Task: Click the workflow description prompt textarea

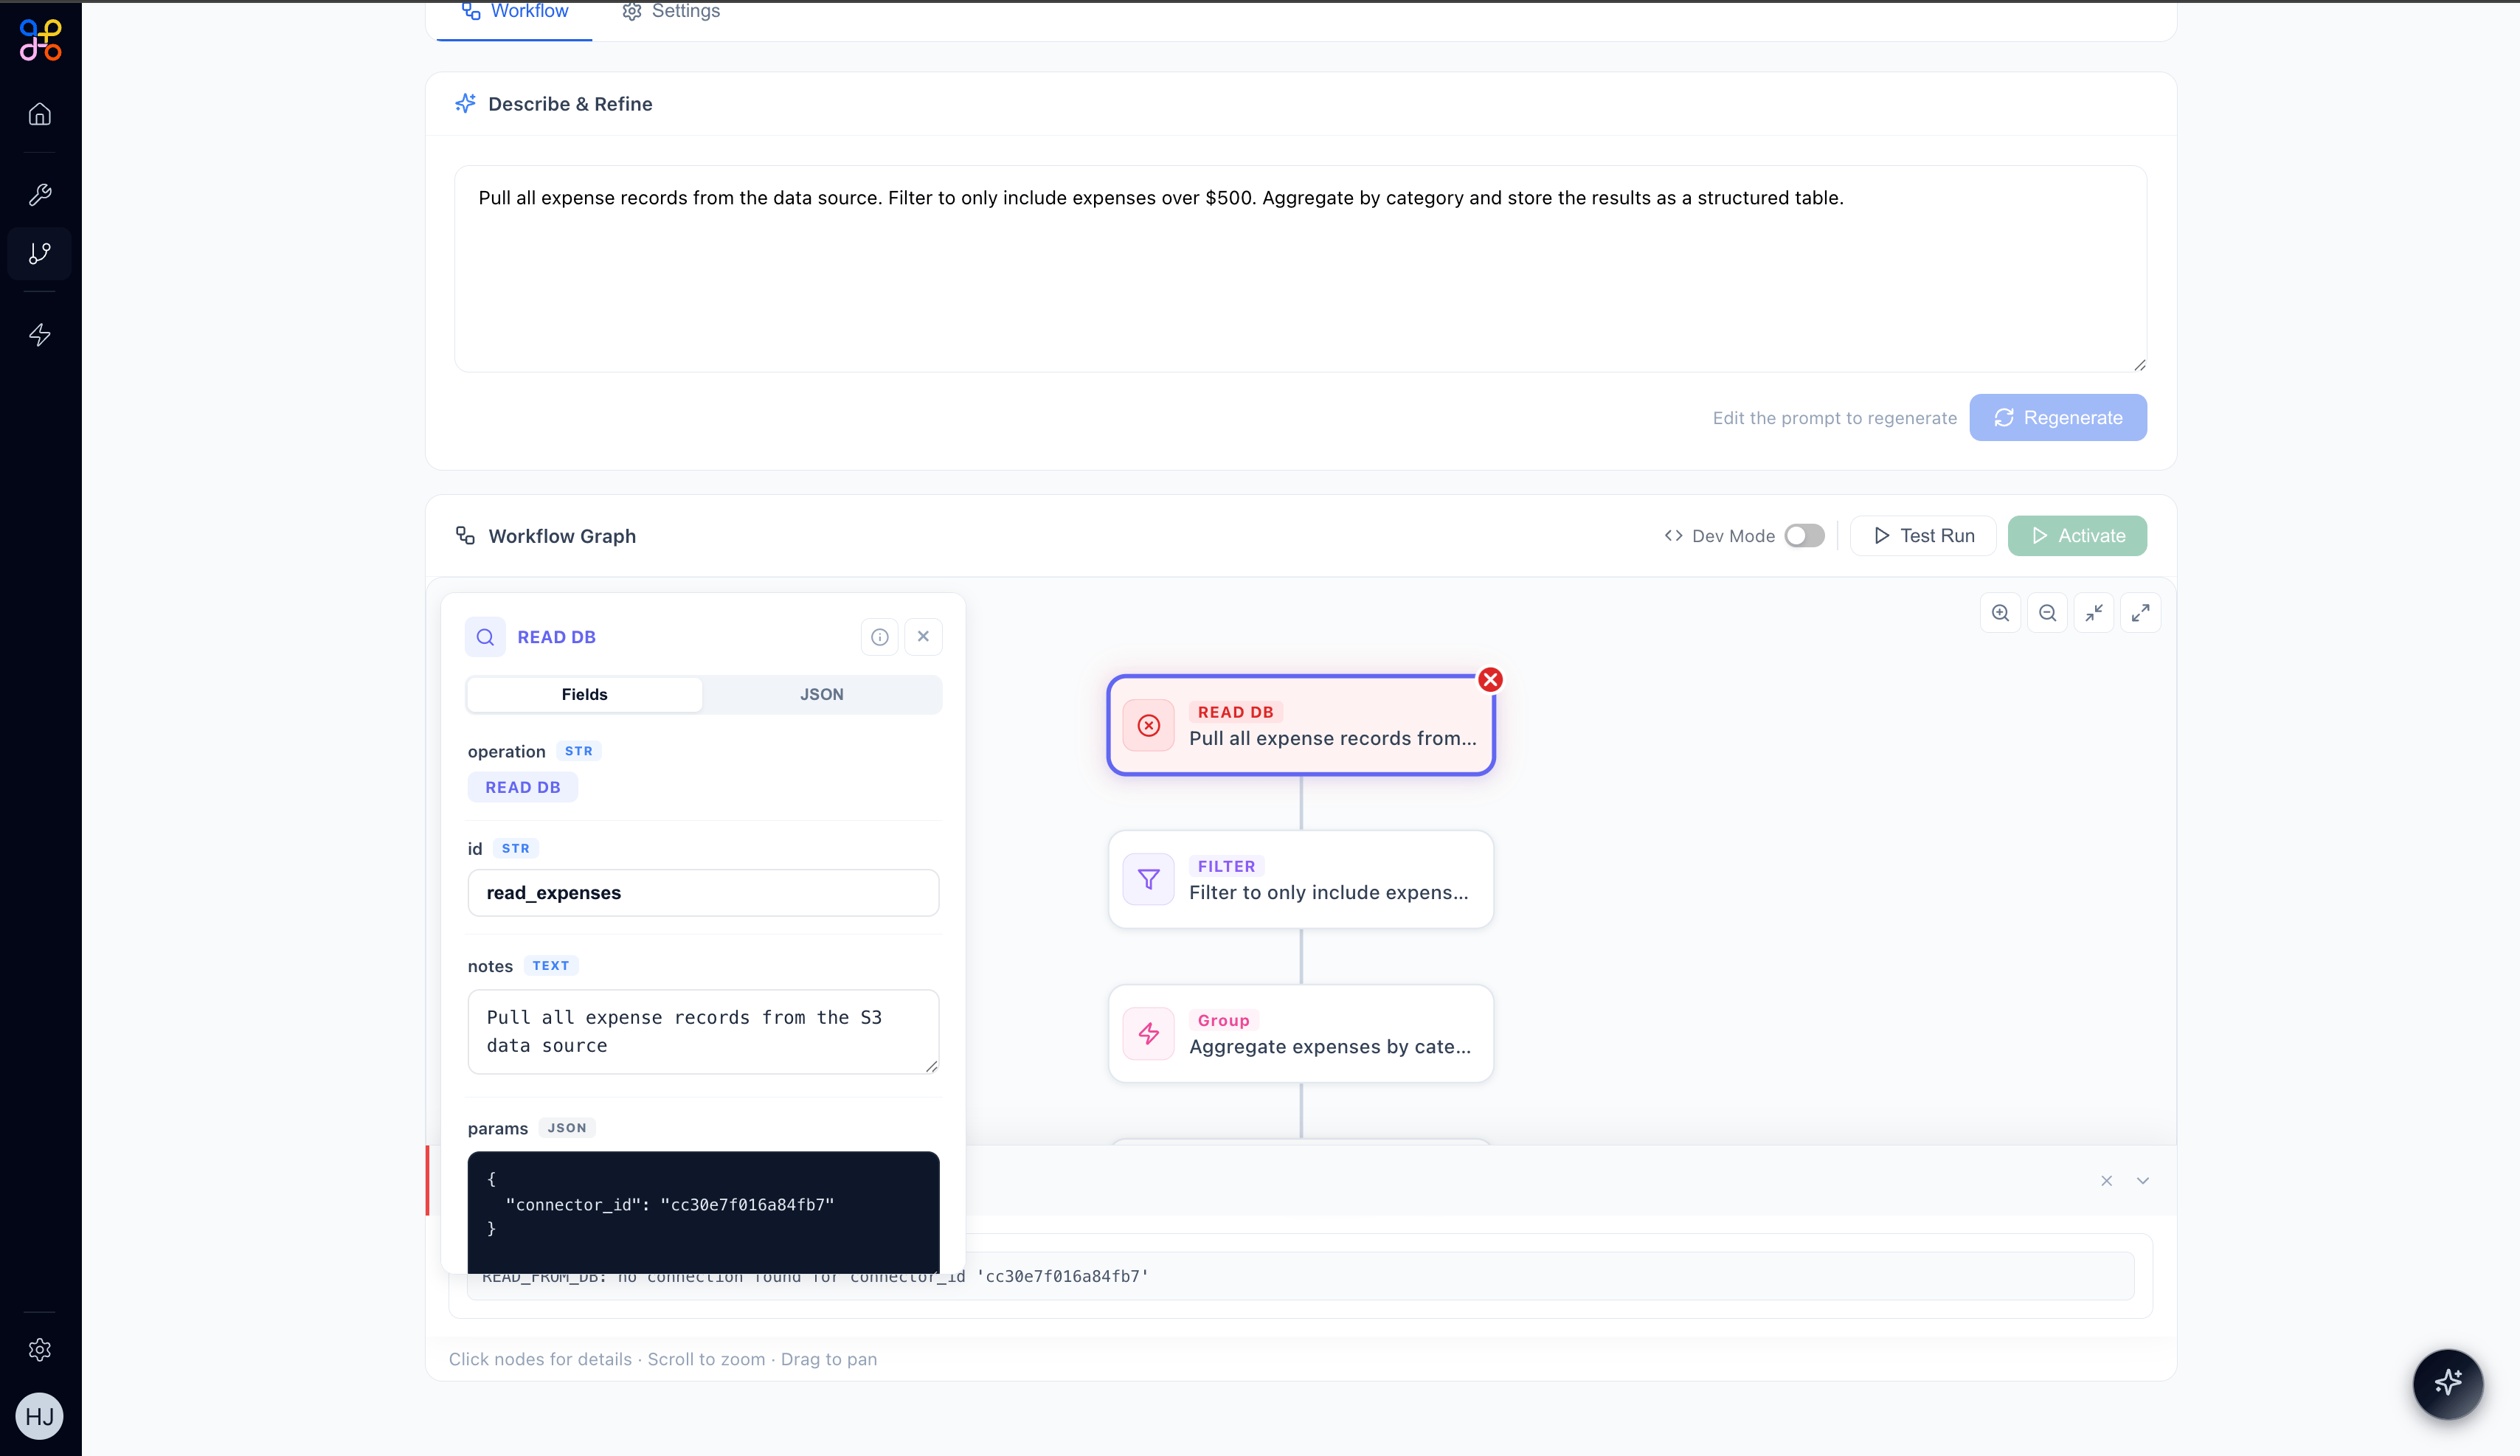Action: click(1300, 269)
